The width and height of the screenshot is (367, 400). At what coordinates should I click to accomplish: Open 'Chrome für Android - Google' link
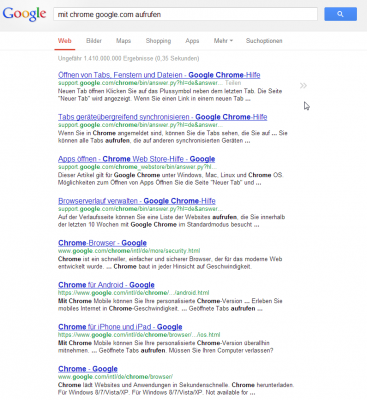106,285
